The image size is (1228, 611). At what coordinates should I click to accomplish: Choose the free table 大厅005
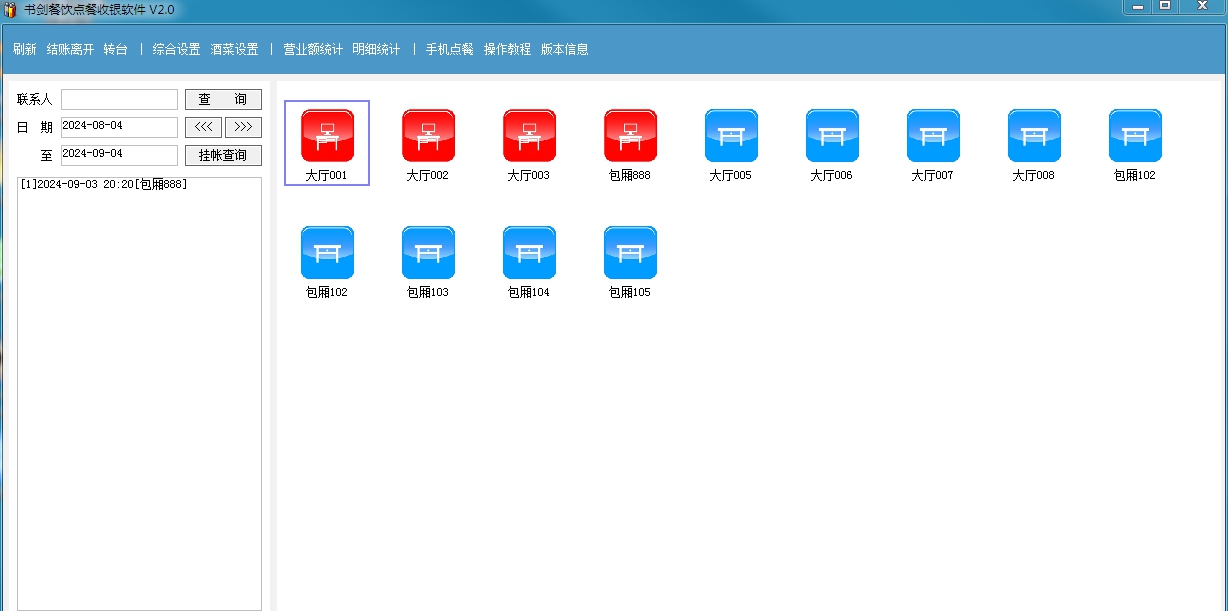coord(731,136)
